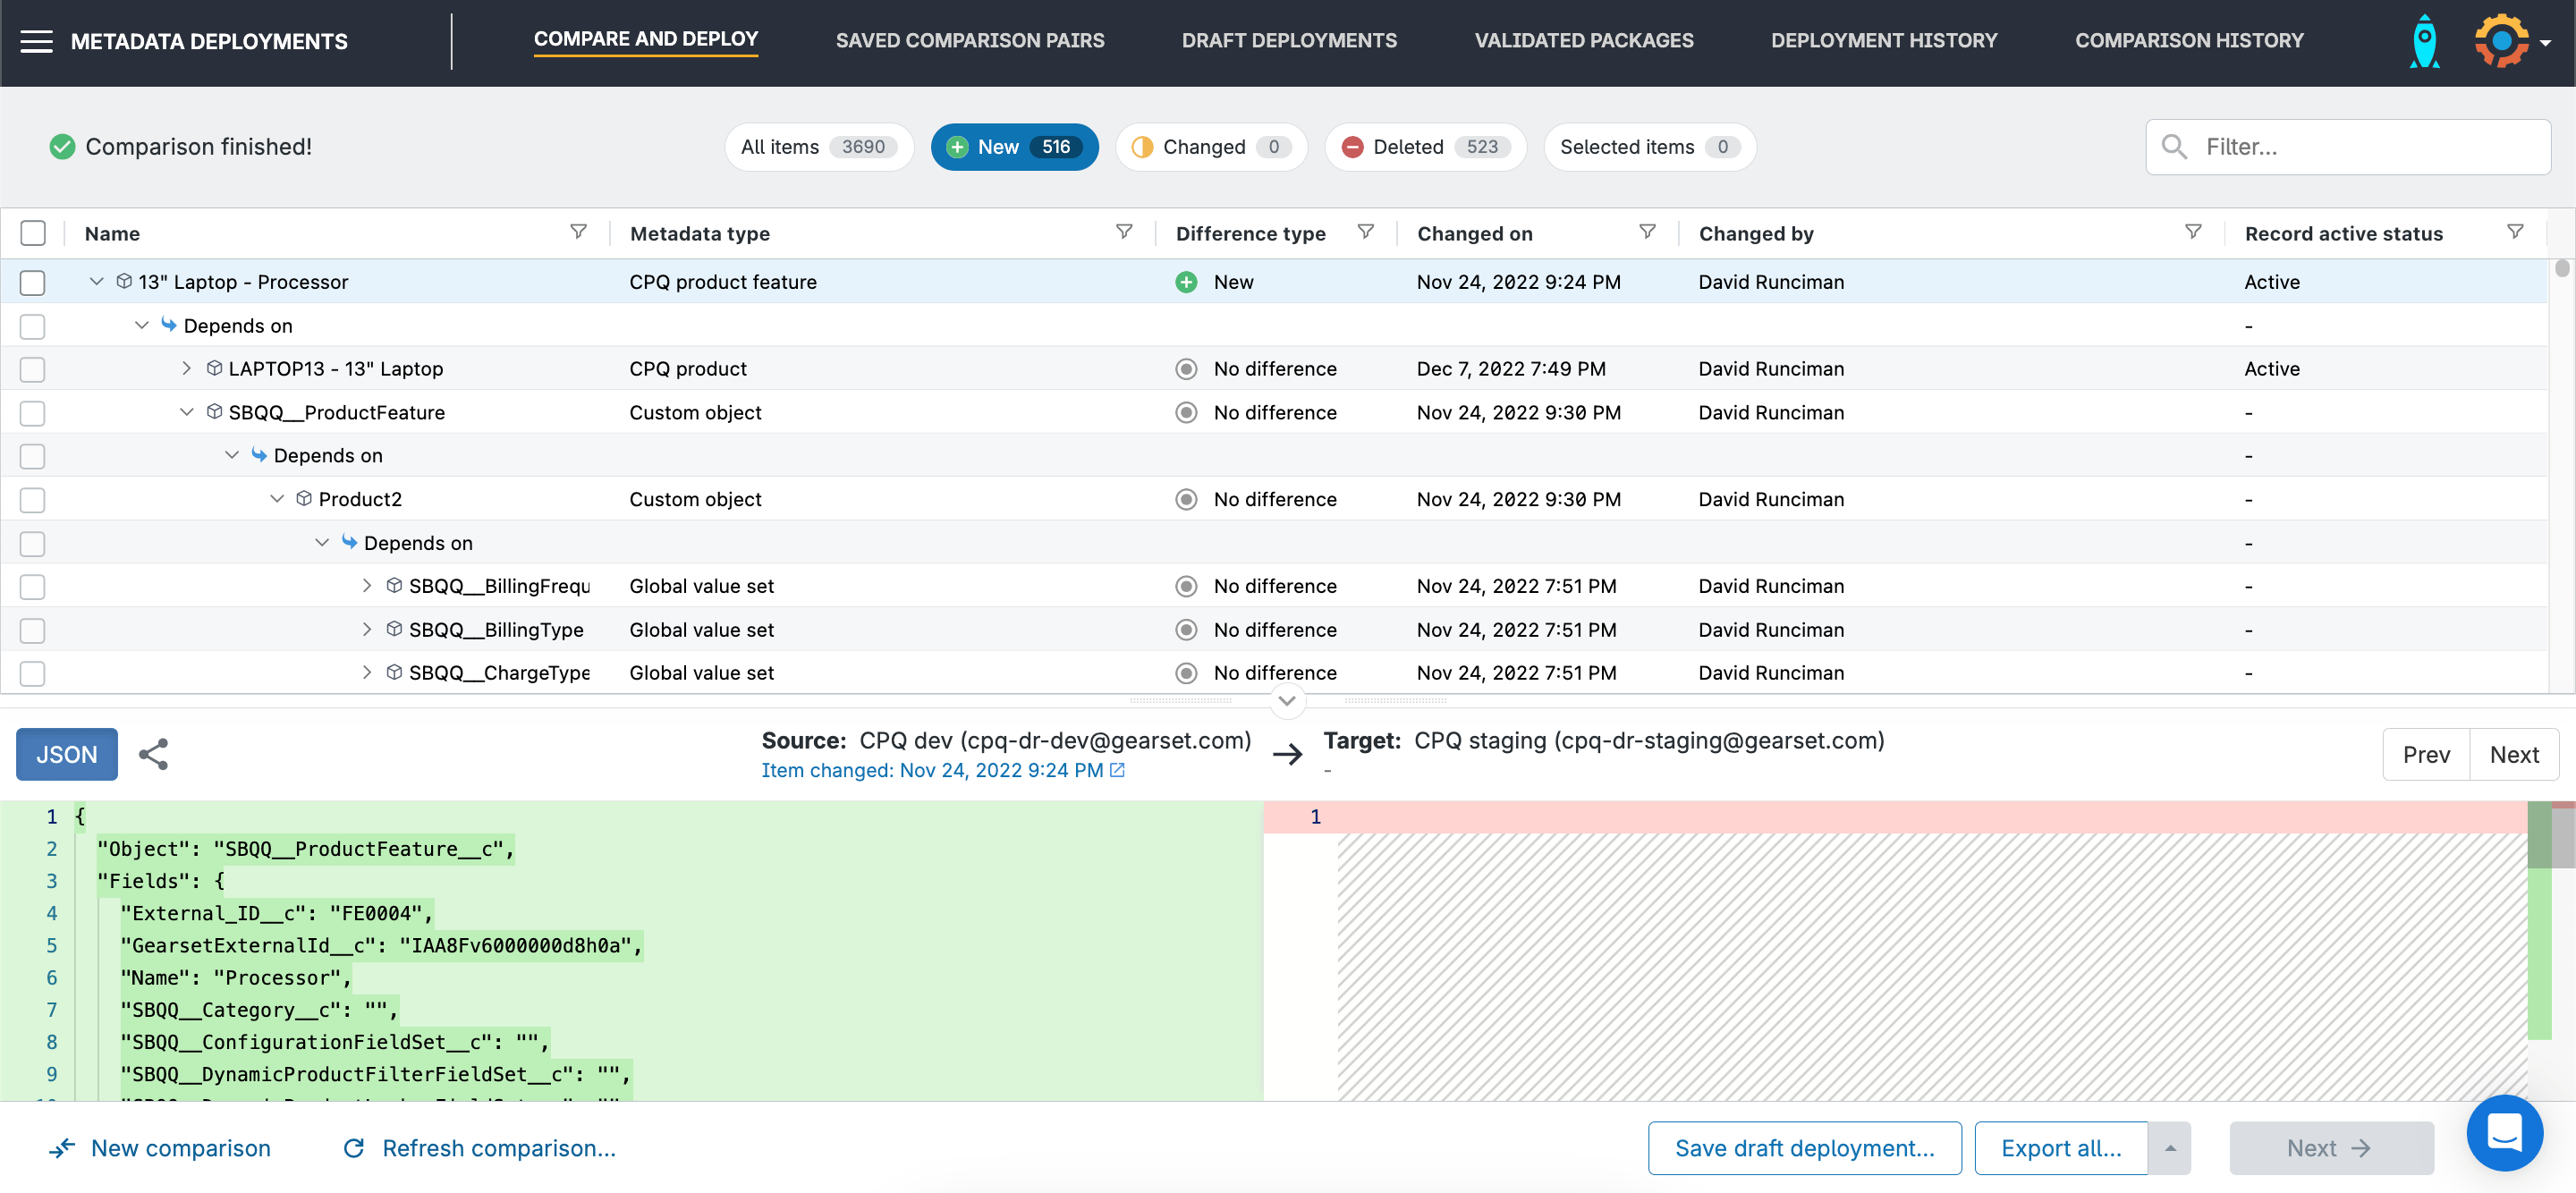Click Save draft deployment button
Image resolution: width=2576 pixels, height=1193 pixels.
[1803, 1148]
